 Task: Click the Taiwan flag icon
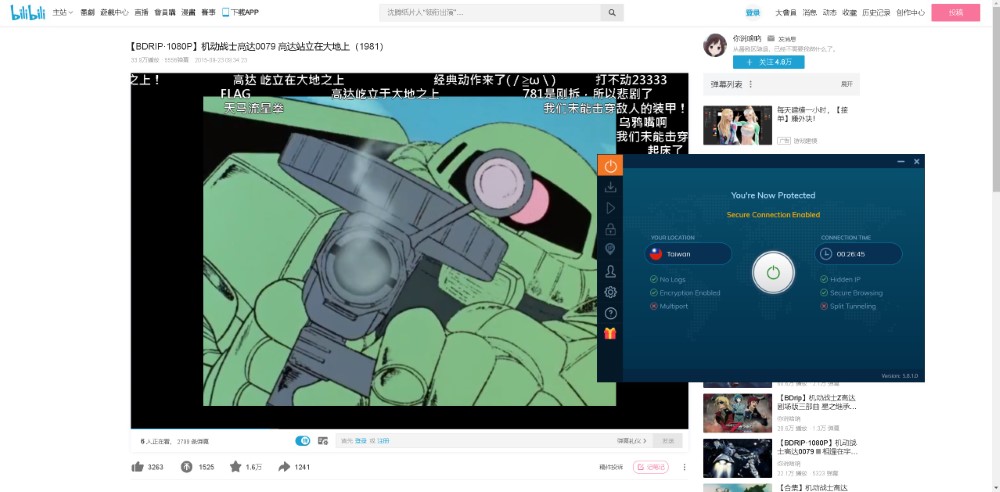point(656,253)
